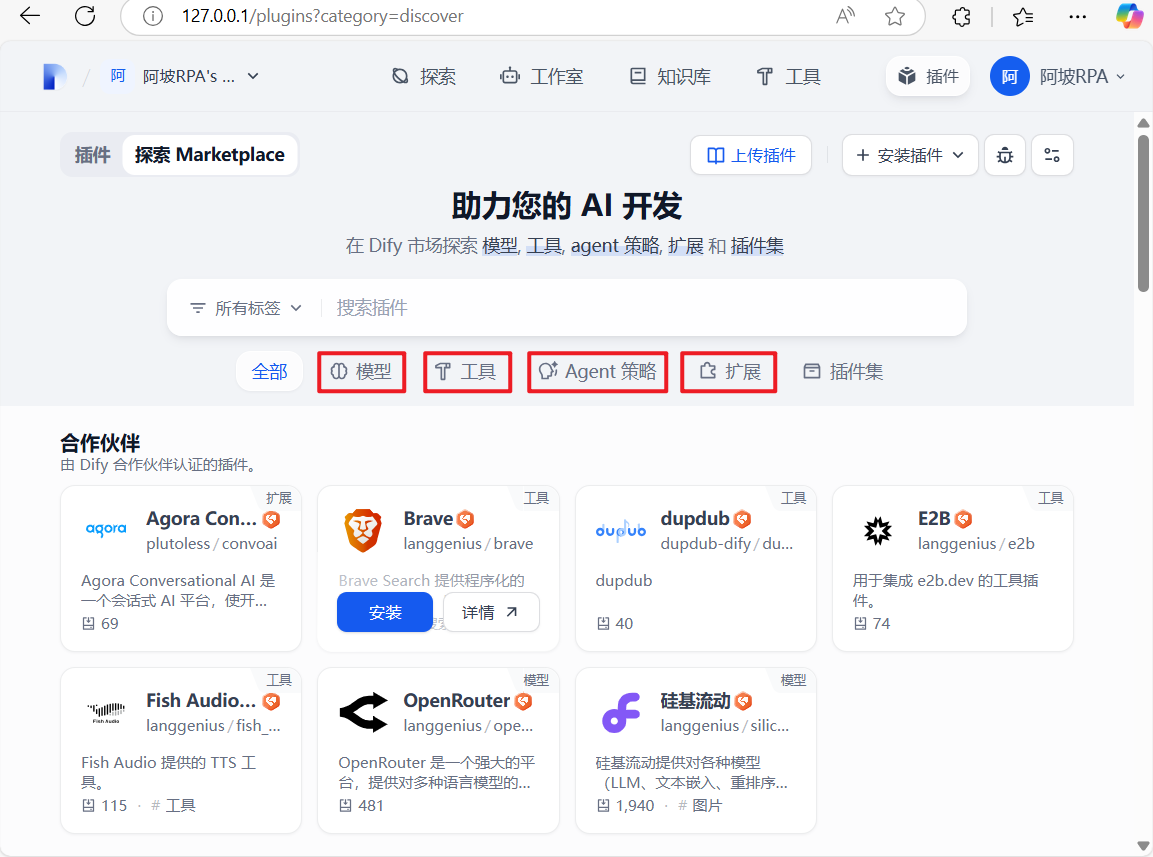Open the 知识库 navigation item
The image size is (1153, 857).
pos(670,77)
